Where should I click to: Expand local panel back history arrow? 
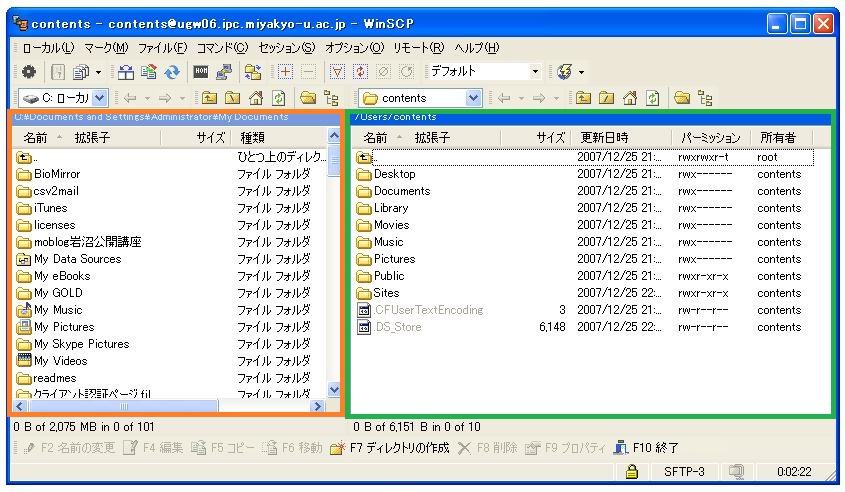(147, 98)
